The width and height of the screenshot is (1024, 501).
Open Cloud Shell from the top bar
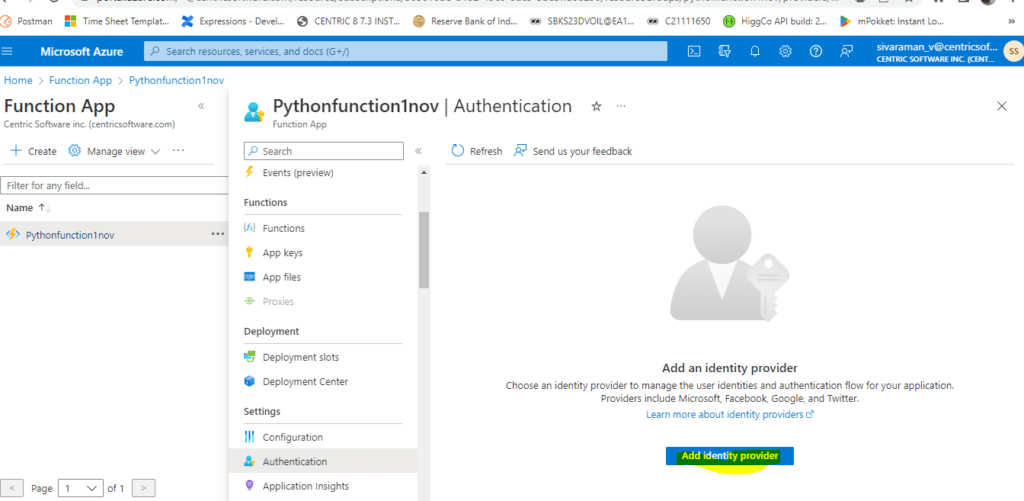(x=694, y=52)
